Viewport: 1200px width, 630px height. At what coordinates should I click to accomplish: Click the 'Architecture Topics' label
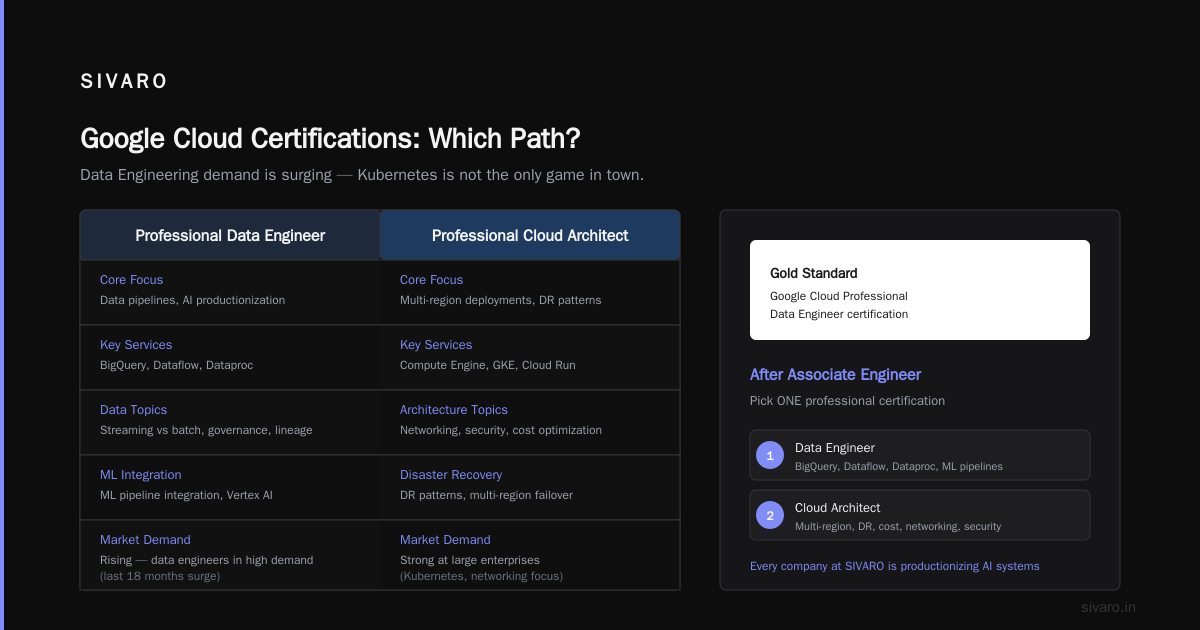click(453, 410)
